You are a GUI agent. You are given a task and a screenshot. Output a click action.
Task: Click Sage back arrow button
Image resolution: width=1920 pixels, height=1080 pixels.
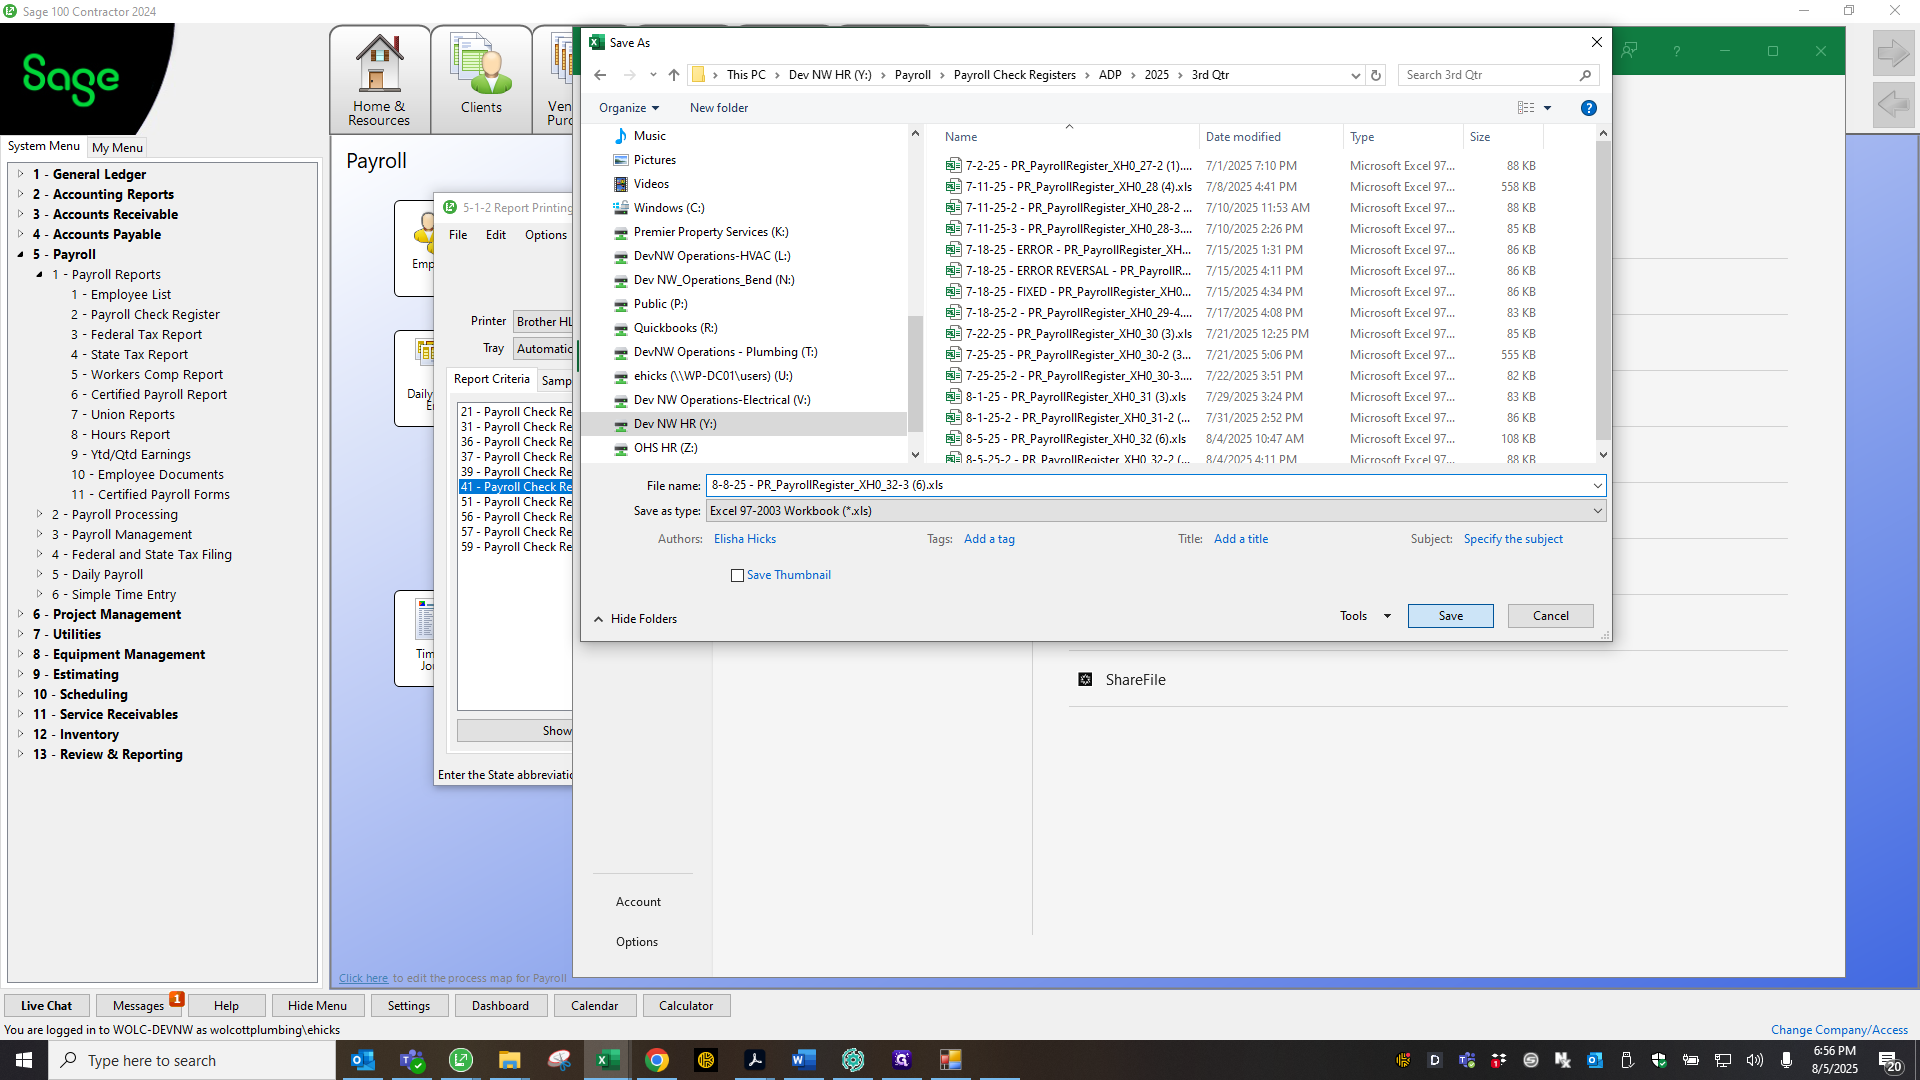1893,104
